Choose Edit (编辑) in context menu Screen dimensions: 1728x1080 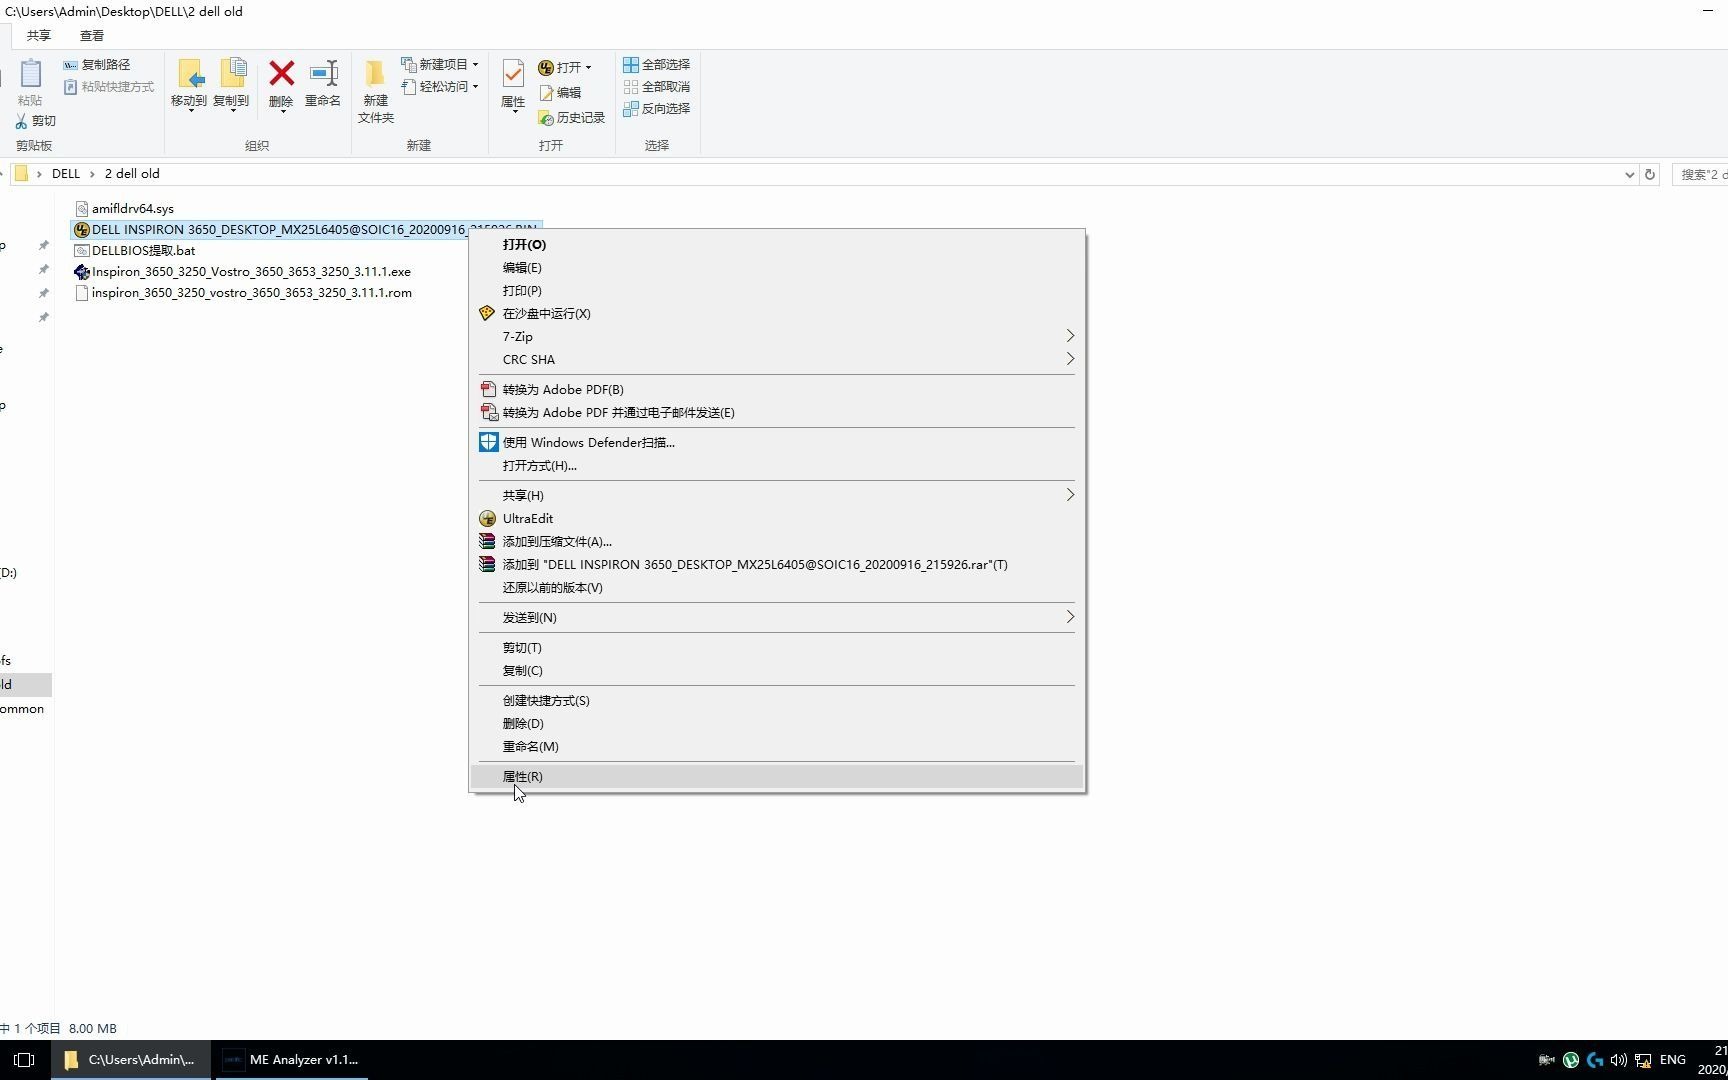tap(777, 268)
